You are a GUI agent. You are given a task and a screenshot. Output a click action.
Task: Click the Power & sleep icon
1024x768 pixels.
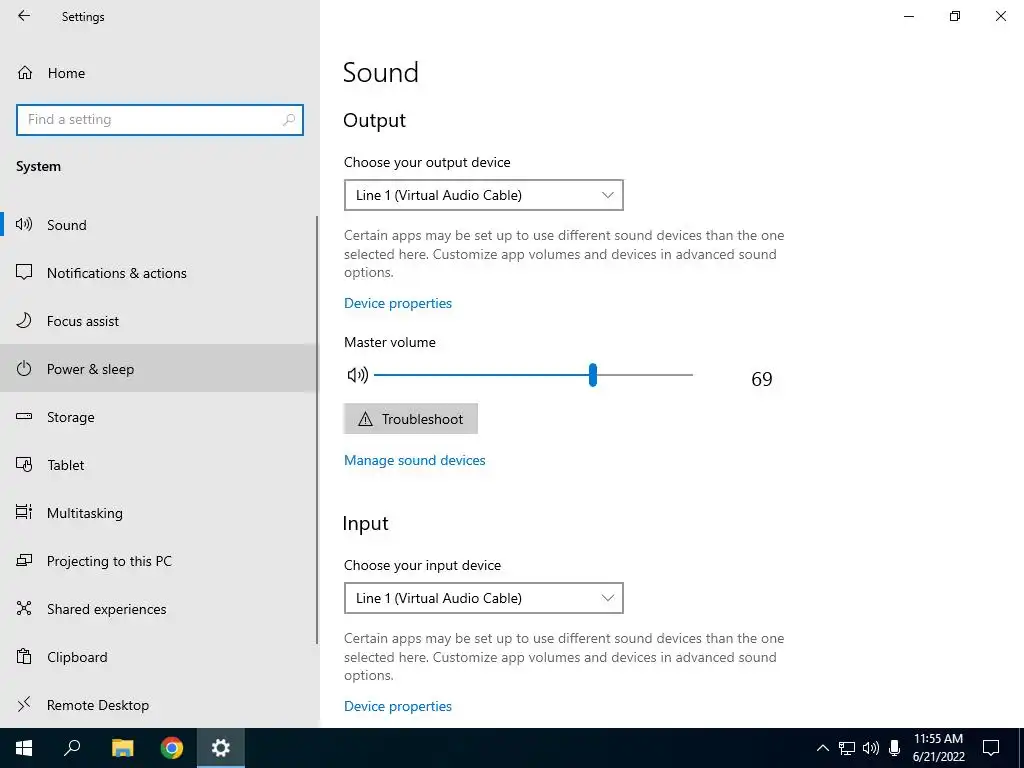tap(24, 368)
